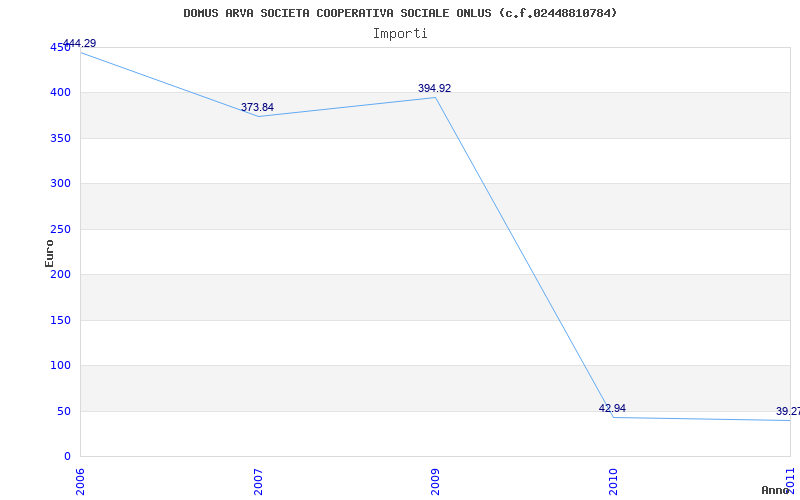
Task: Click the 2010 x-axis tick label
Action: point(613,482)
